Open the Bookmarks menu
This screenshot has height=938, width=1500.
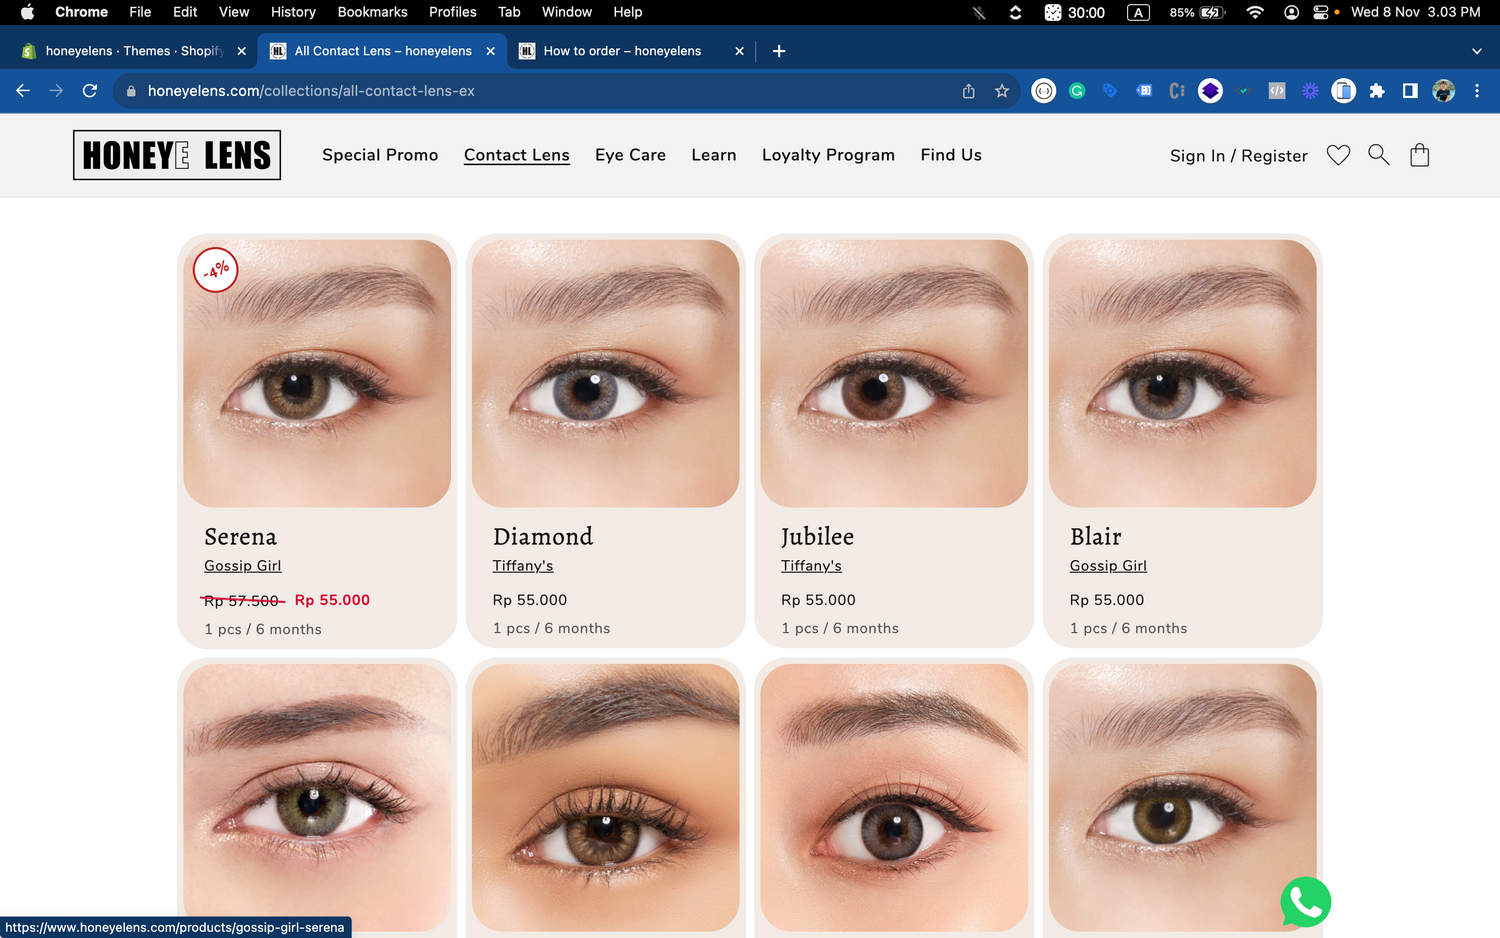tap(372, 12)
